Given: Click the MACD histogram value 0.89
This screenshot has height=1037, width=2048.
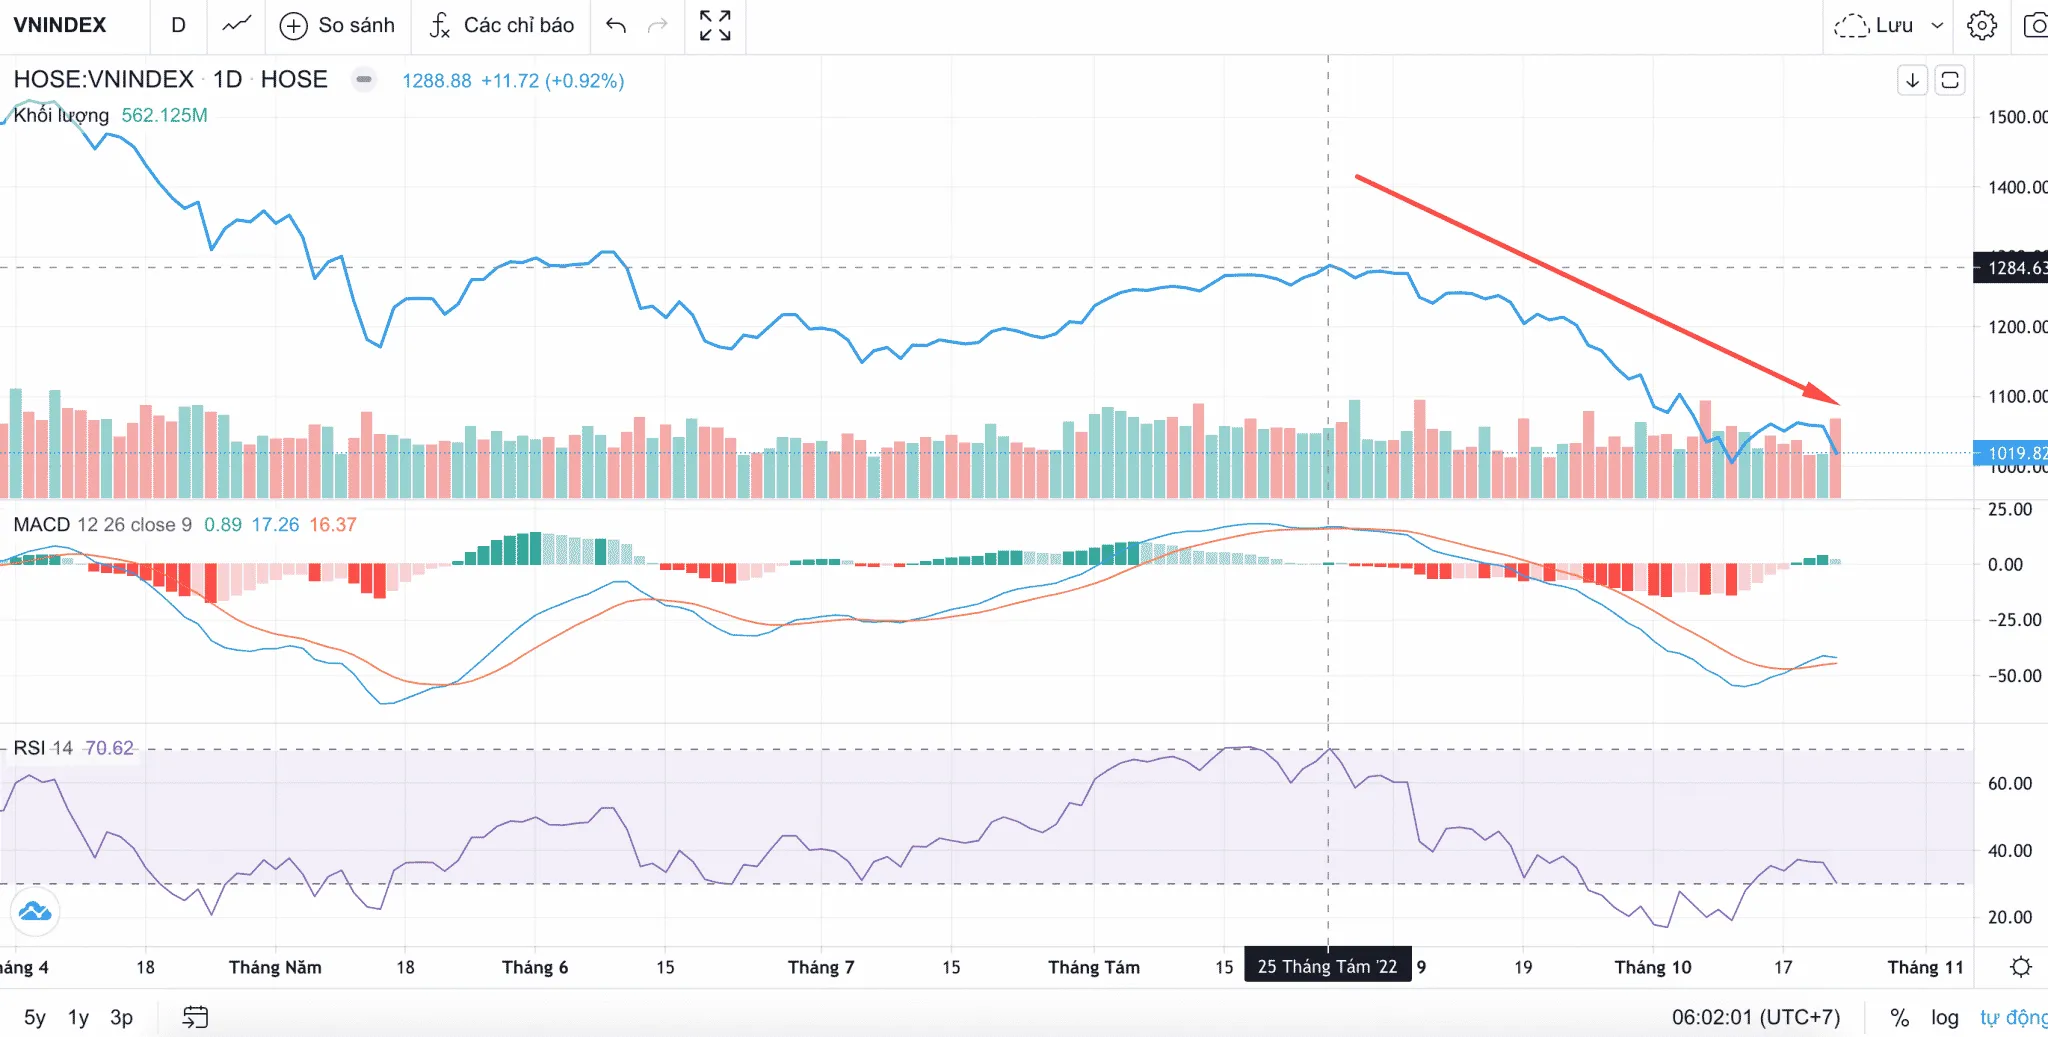Looking at the screenshot, I should pyautogui.click(x=223, y=524).
